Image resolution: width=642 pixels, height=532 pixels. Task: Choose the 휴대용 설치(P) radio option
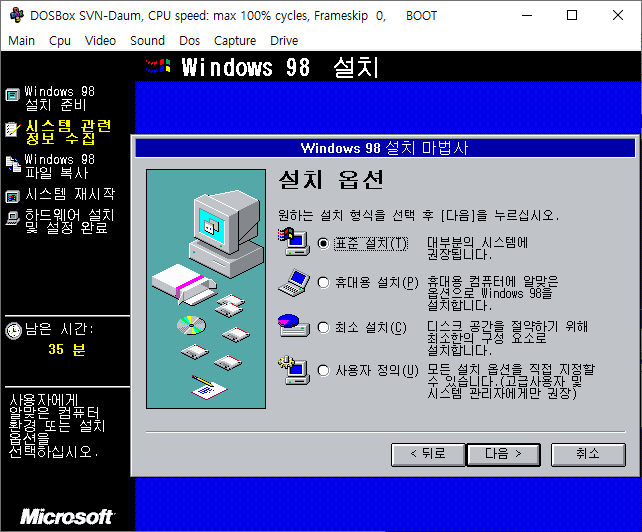323,283
